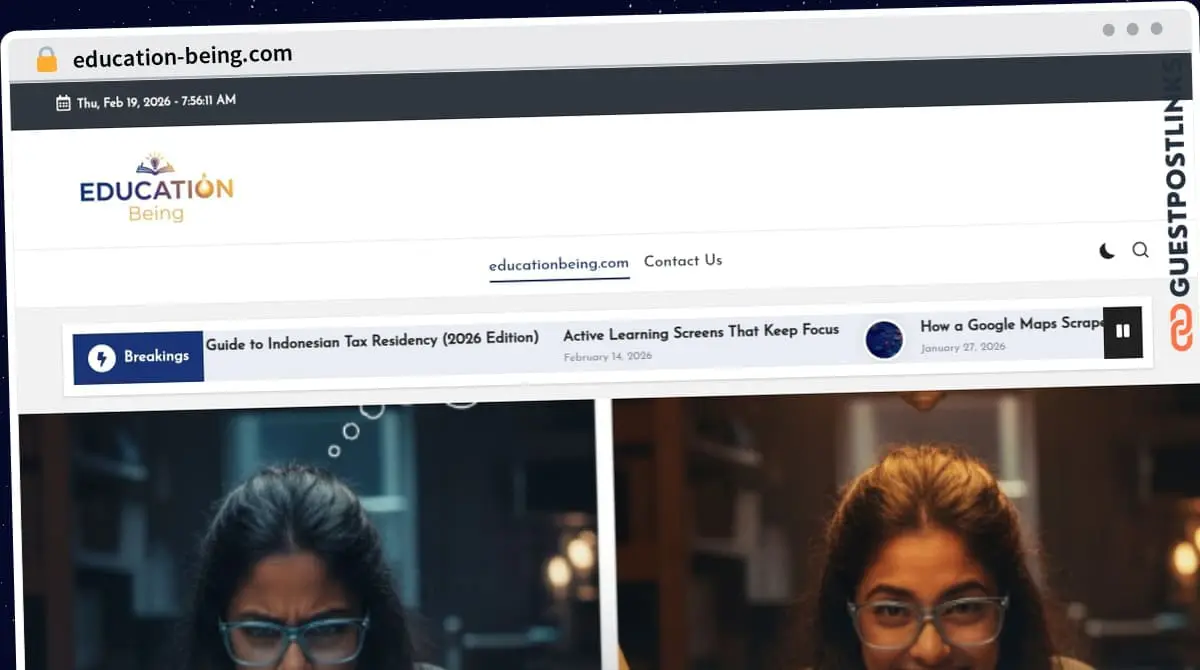Click the How a Google Maps Scraper headline

(1010, 324)
